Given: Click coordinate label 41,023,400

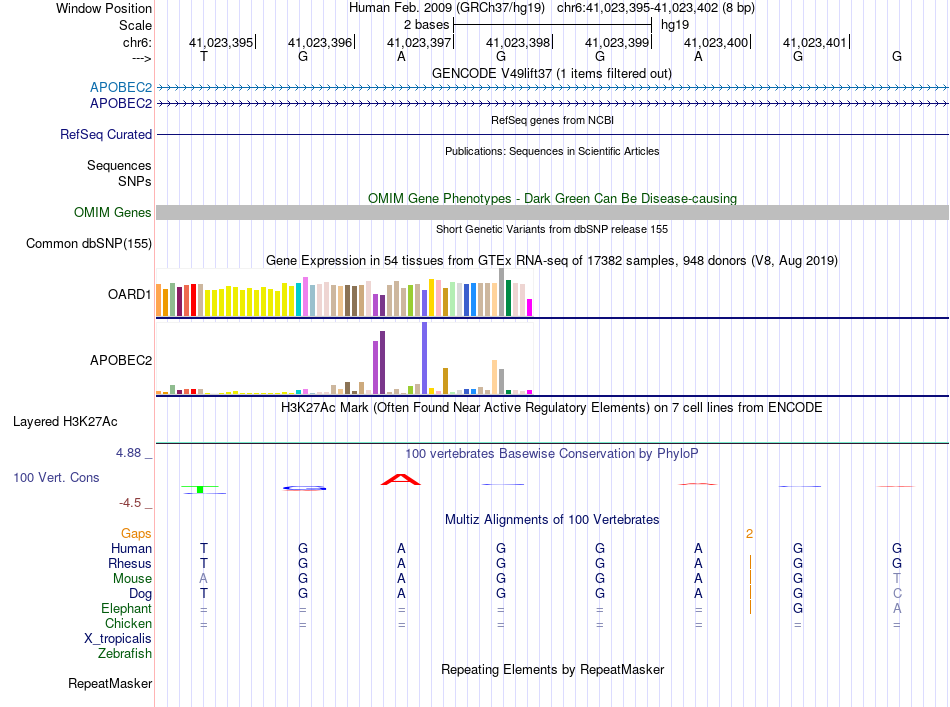Looking at the screenshot, I should coord(716,42).
